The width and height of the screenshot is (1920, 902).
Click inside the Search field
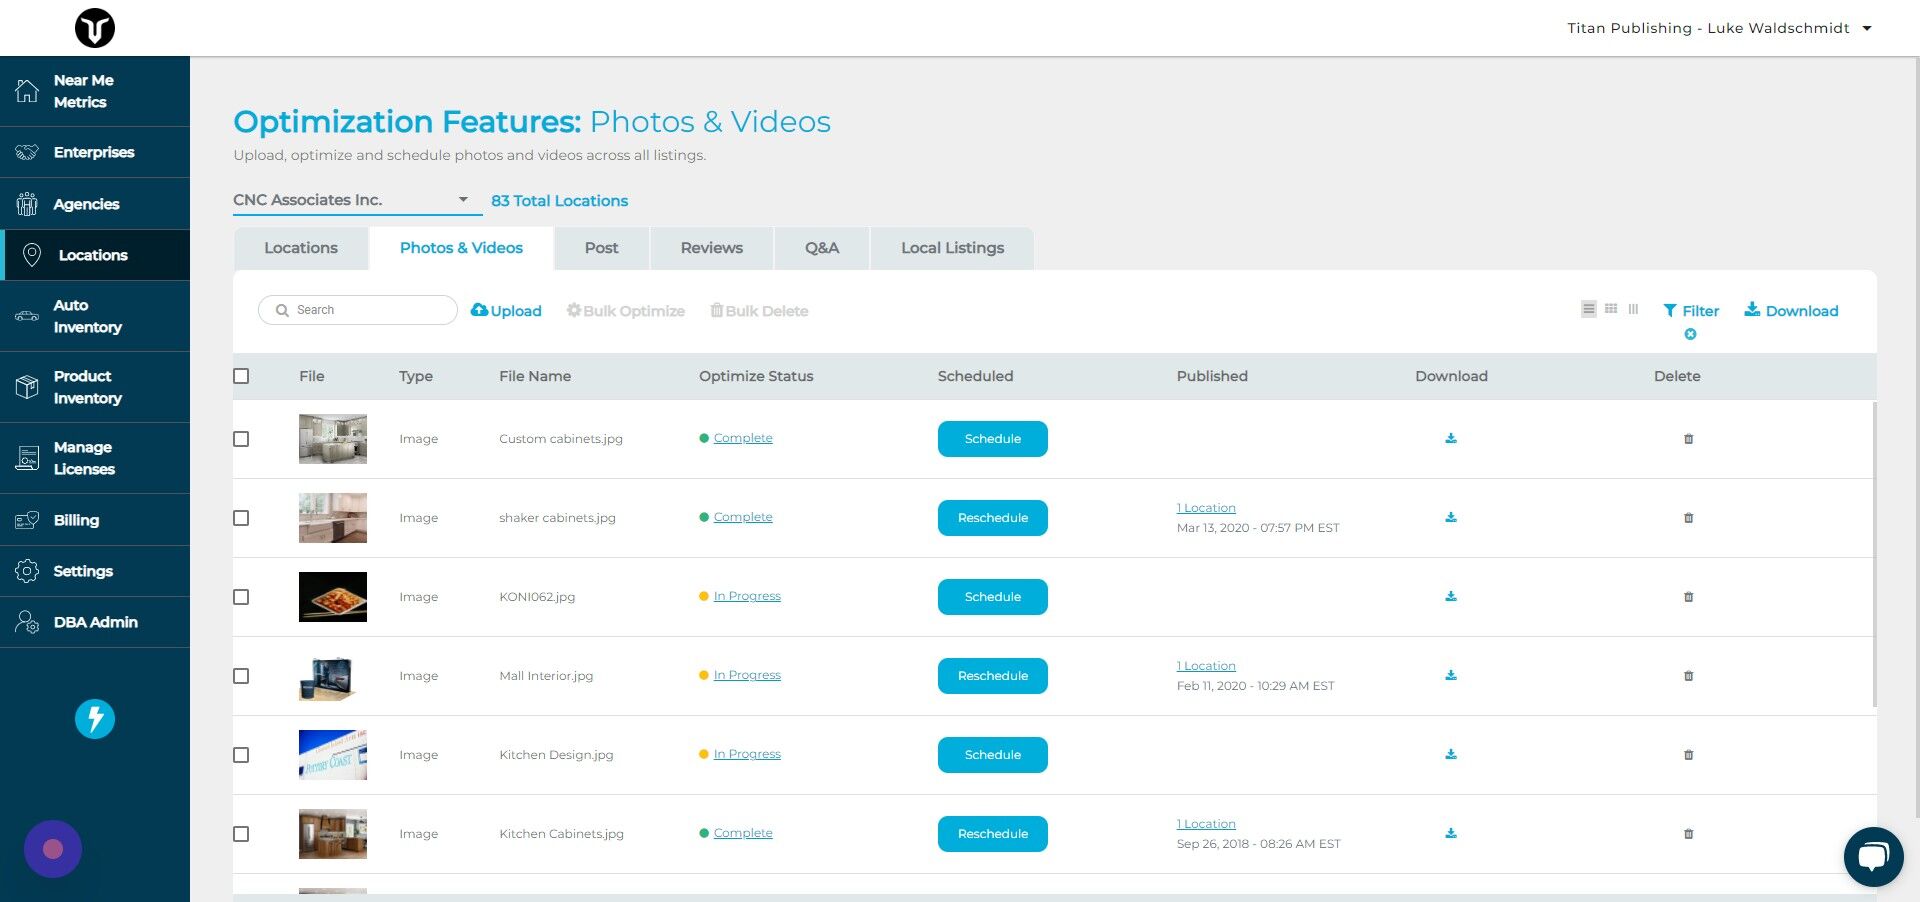coord(358,310)
